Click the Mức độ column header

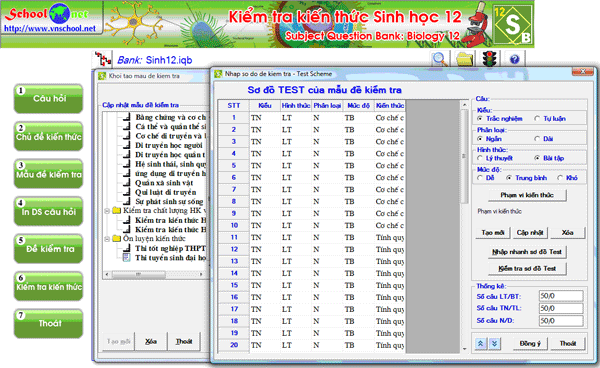pos(359,106)
